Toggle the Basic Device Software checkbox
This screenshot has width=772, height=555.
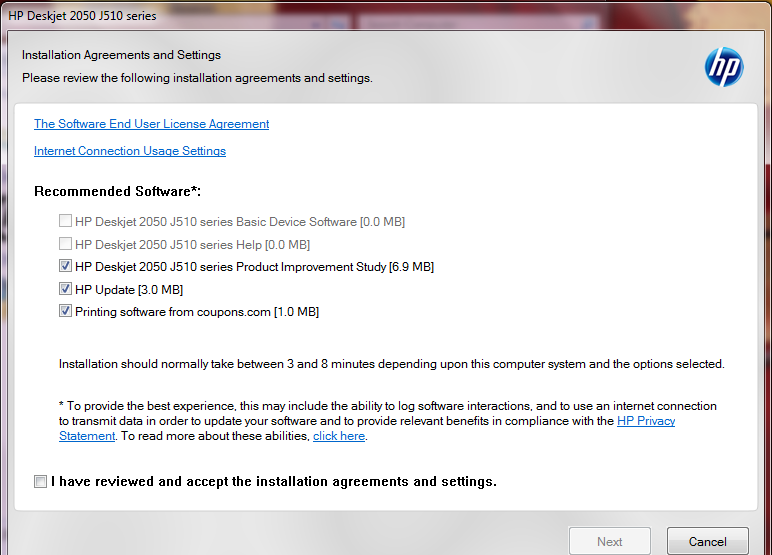tap(65, 221)
